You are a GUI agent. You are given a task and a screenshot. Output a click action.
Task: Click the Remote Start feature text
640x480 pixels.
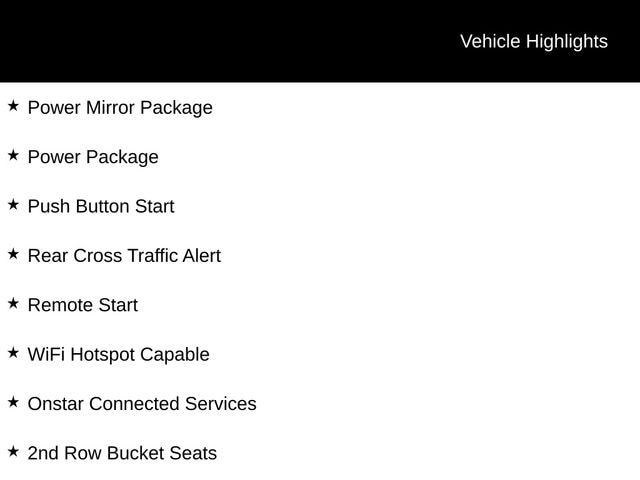tap(83, 305)
